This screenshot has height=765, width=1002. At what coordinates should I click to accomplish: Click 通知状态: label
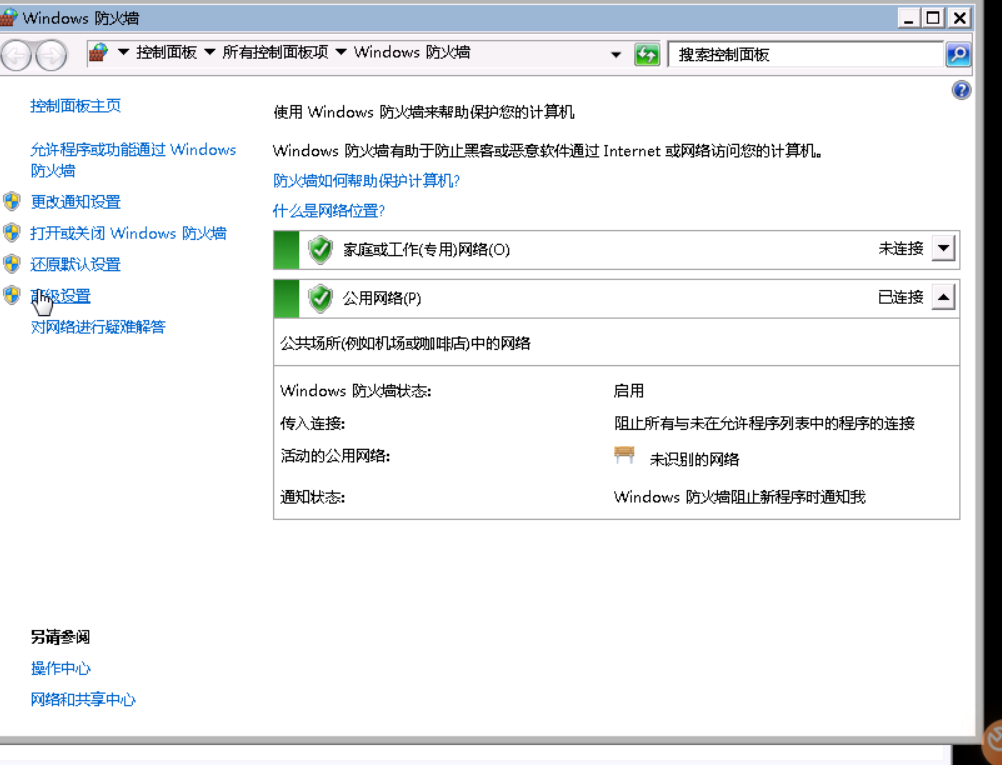click(x=312, y=497)
